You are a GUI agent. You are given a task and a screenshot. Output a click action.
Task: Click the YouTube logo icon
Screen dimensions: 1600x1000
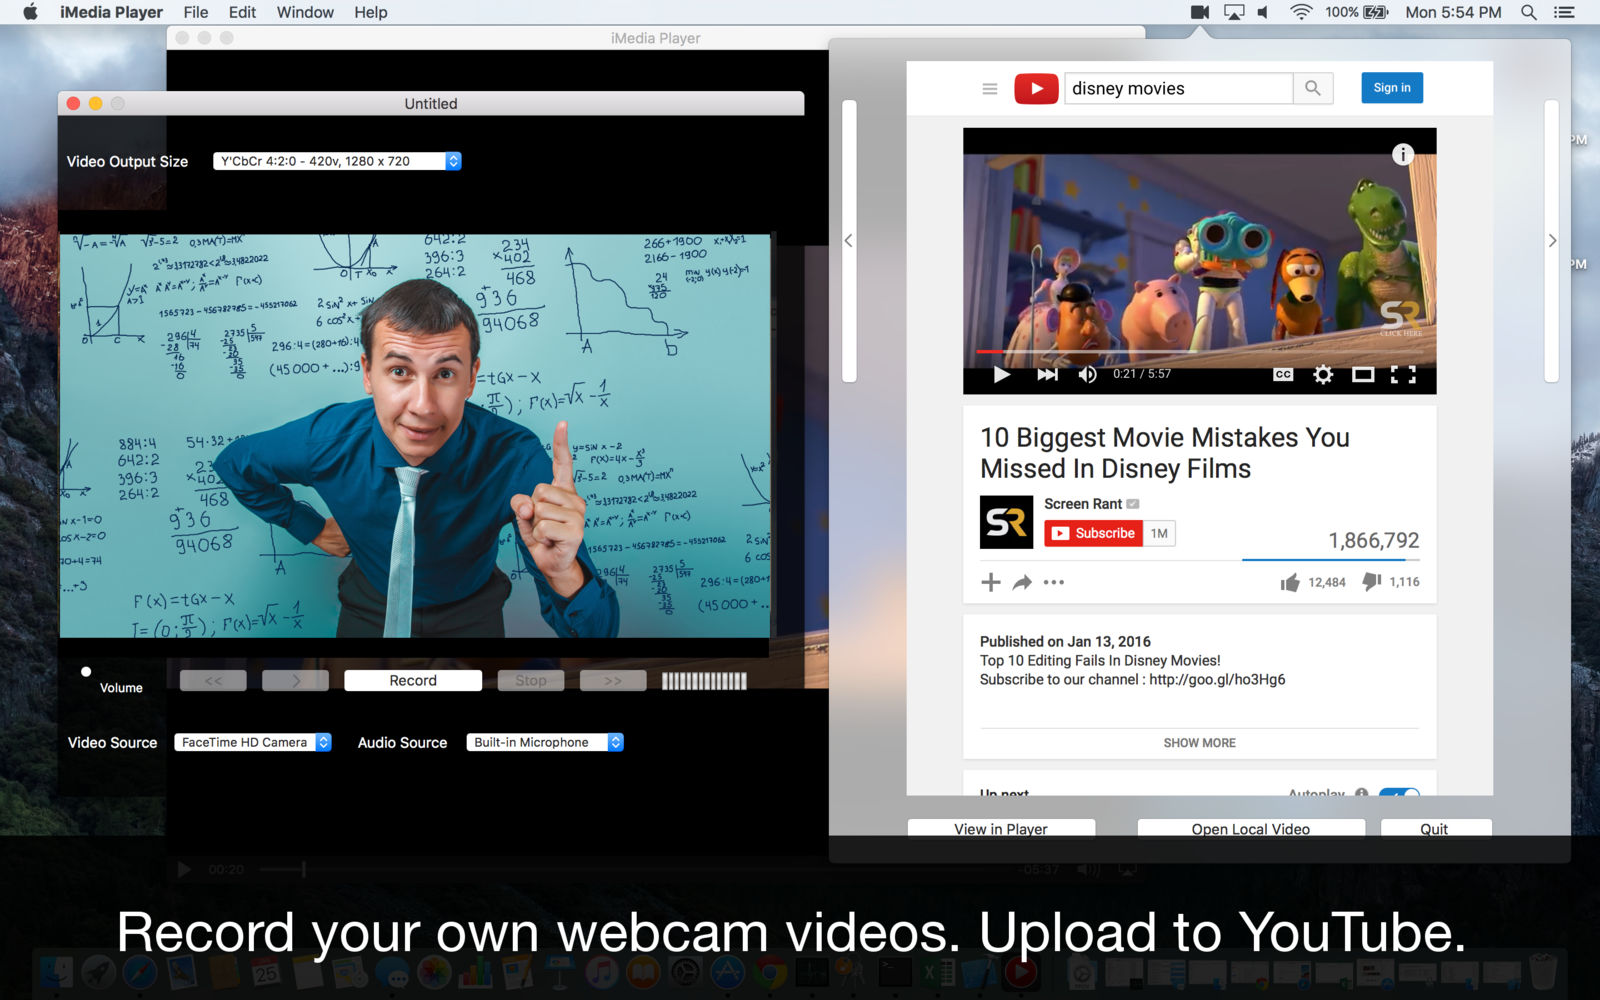1036,89
